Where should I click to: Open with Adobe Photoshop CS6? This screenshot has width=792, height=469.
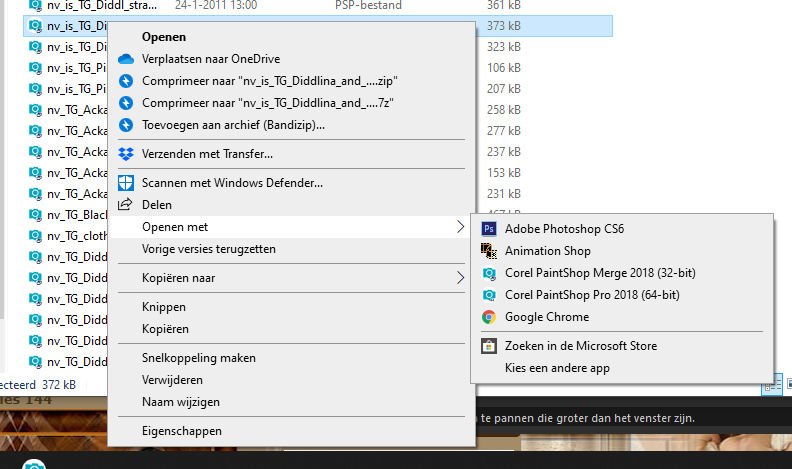[564, 229]
